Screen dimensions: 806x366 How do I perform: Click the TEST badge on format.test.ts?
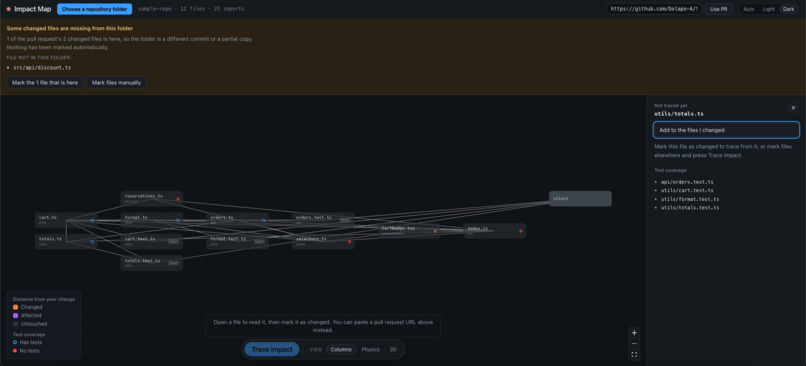pyautogui.click(x=260, y=242)
